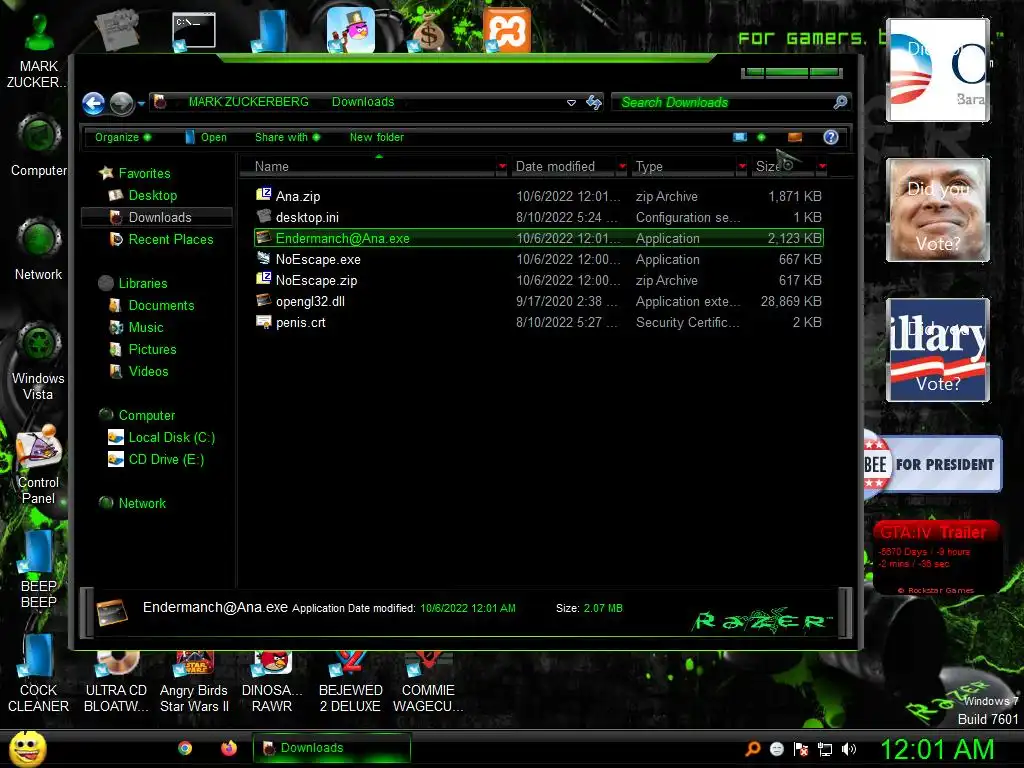1024x768 pixels.
Task: Open the Documents library
Action: pyautogui.click(x=152, y=305)
